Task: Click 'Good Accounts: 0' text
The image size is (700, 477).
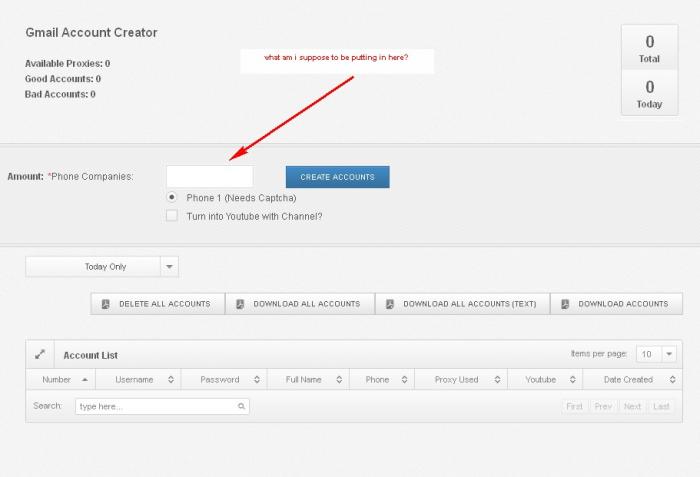Action: (x=63, y=79)
